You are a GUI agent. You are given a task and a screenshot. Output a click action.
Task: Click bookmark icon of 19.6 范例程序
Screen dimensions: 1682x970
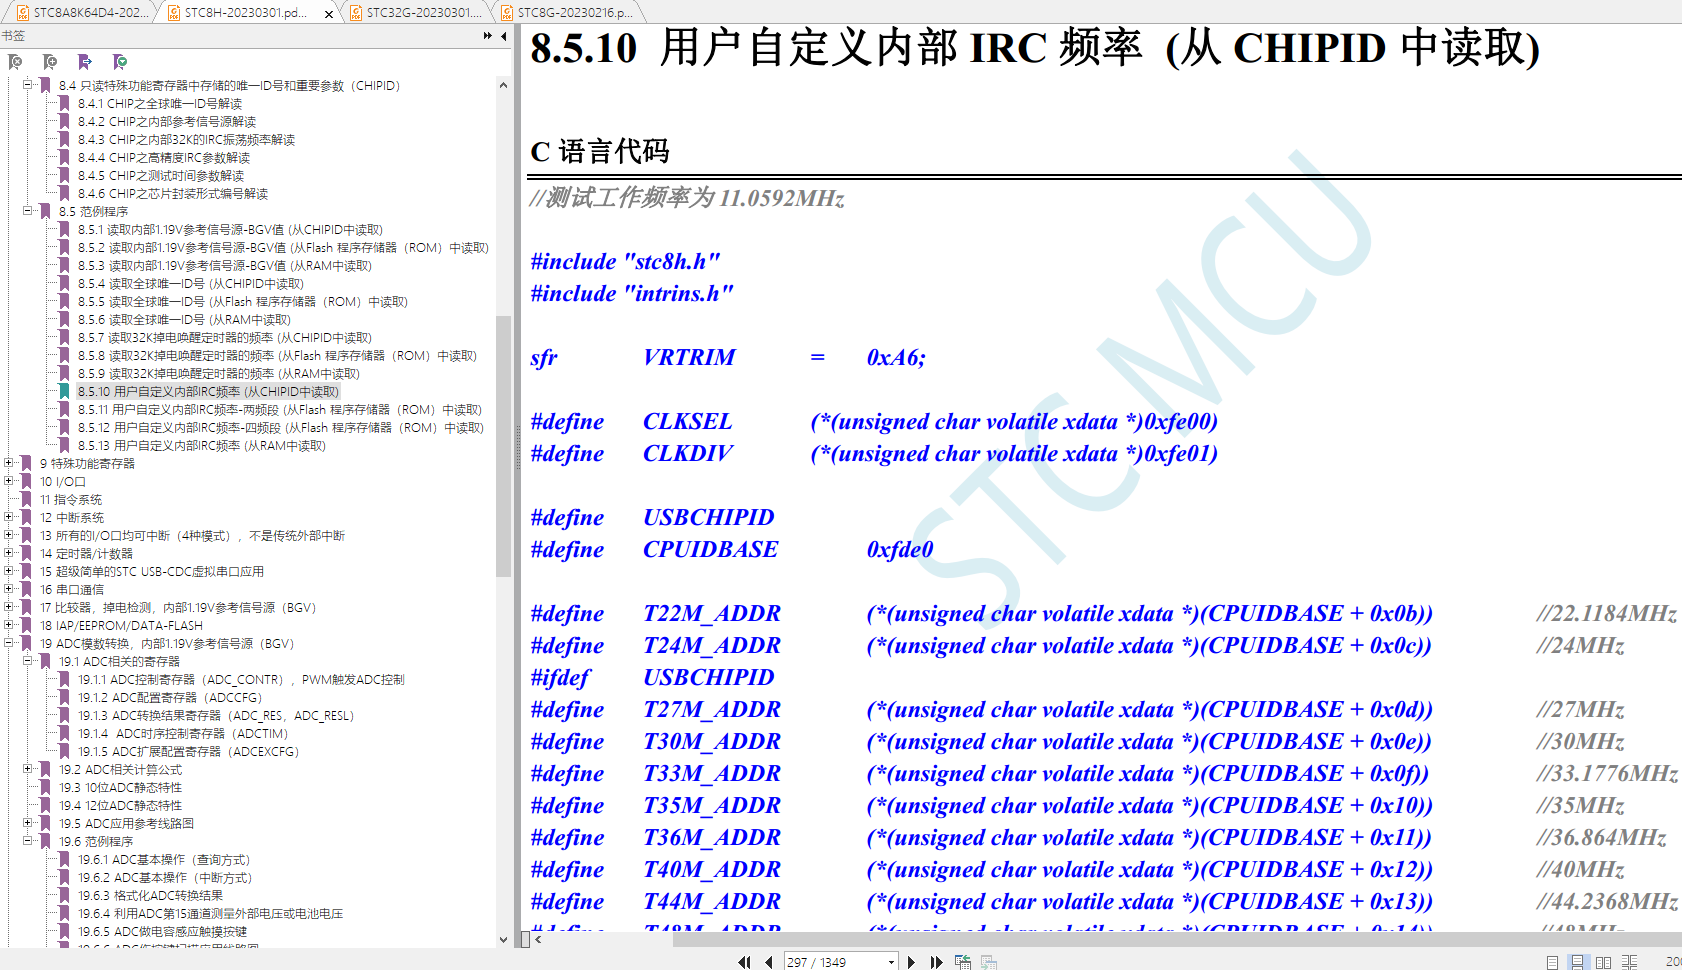[x=45, y=842]
